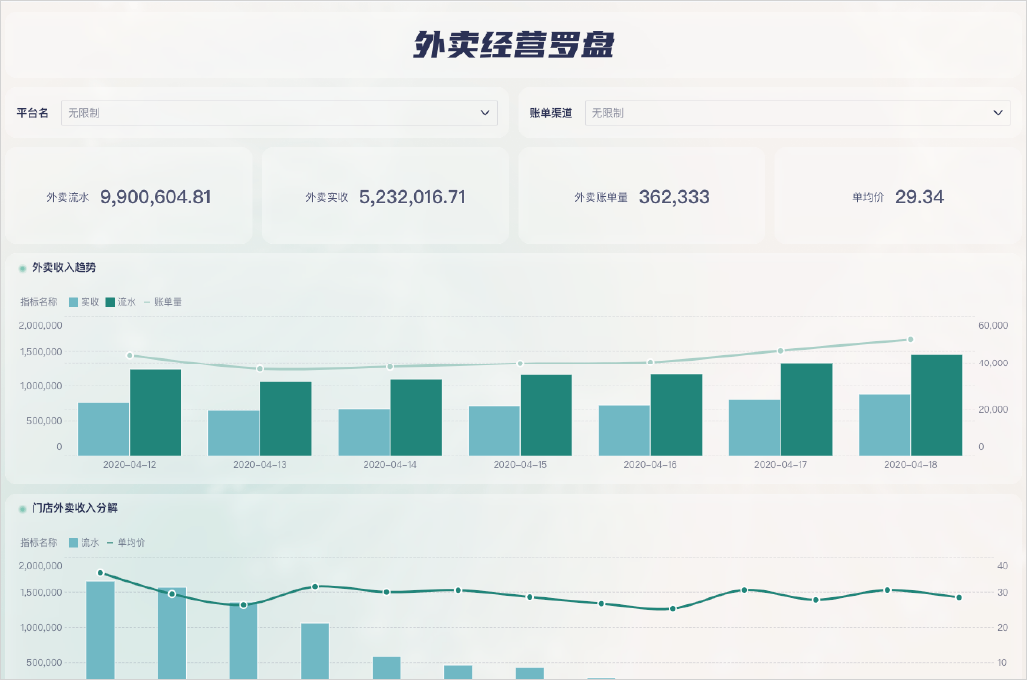The width and height of the screenshot is (1027, 680).
Task: Click 账单量 data point on 2020-04-18
Action: click(x=910, y=340)
